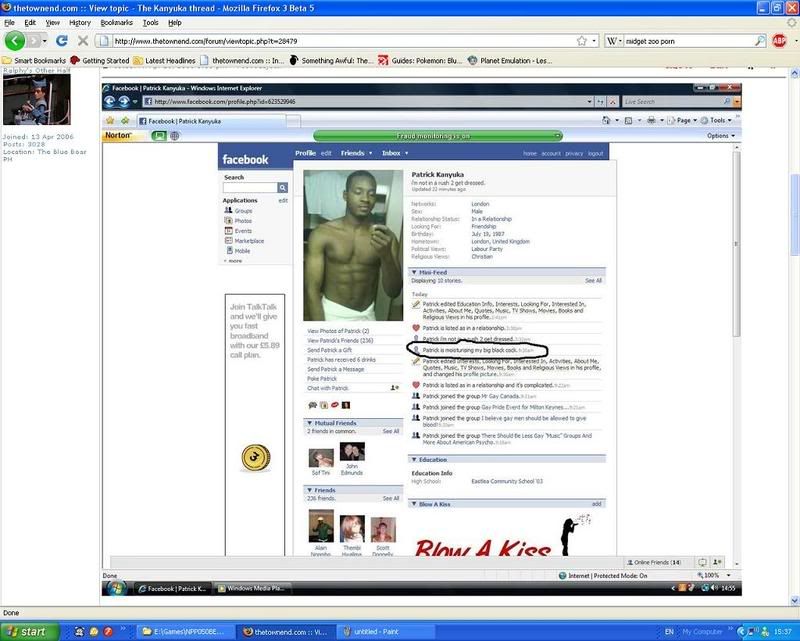Click the Firefox scrollbar up arrow

[794, 74]
